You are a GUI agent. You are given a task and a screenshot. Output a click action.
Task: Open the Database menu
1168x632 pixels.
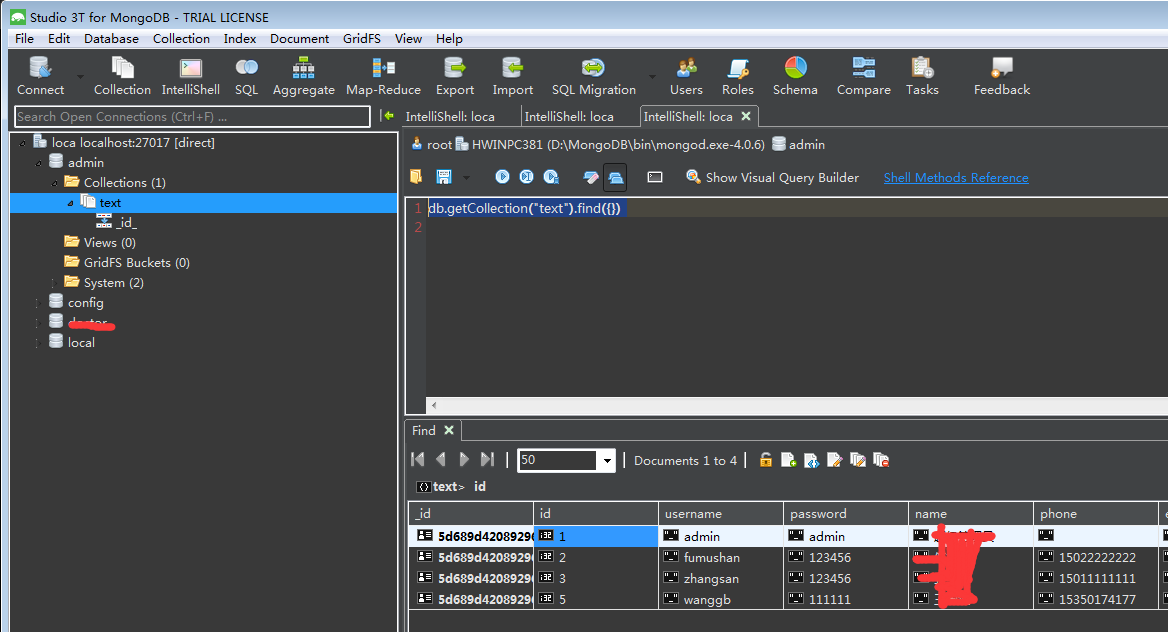point(110,38)
